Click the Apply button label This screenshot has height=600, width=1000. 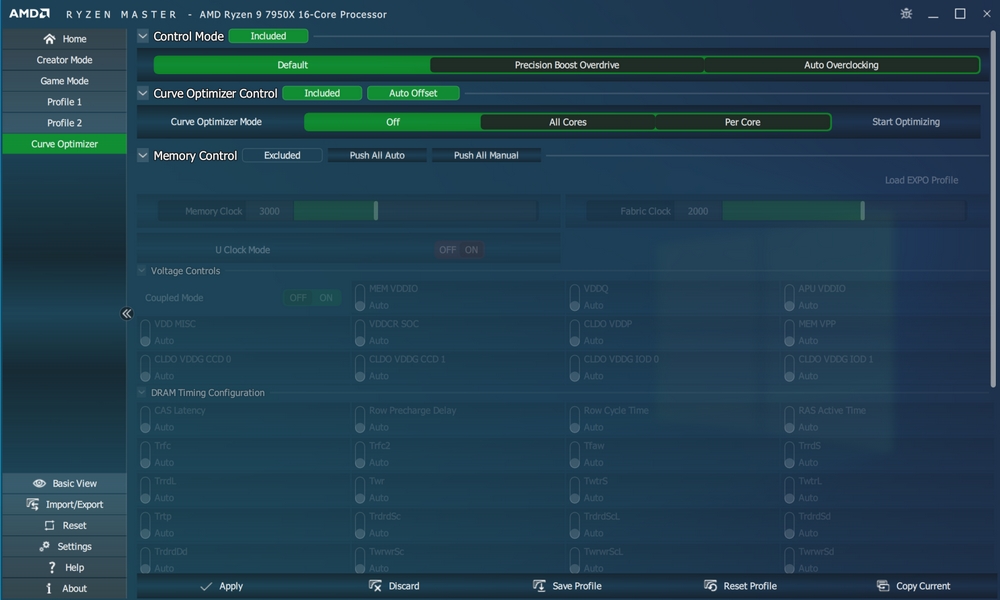[231, 586]
